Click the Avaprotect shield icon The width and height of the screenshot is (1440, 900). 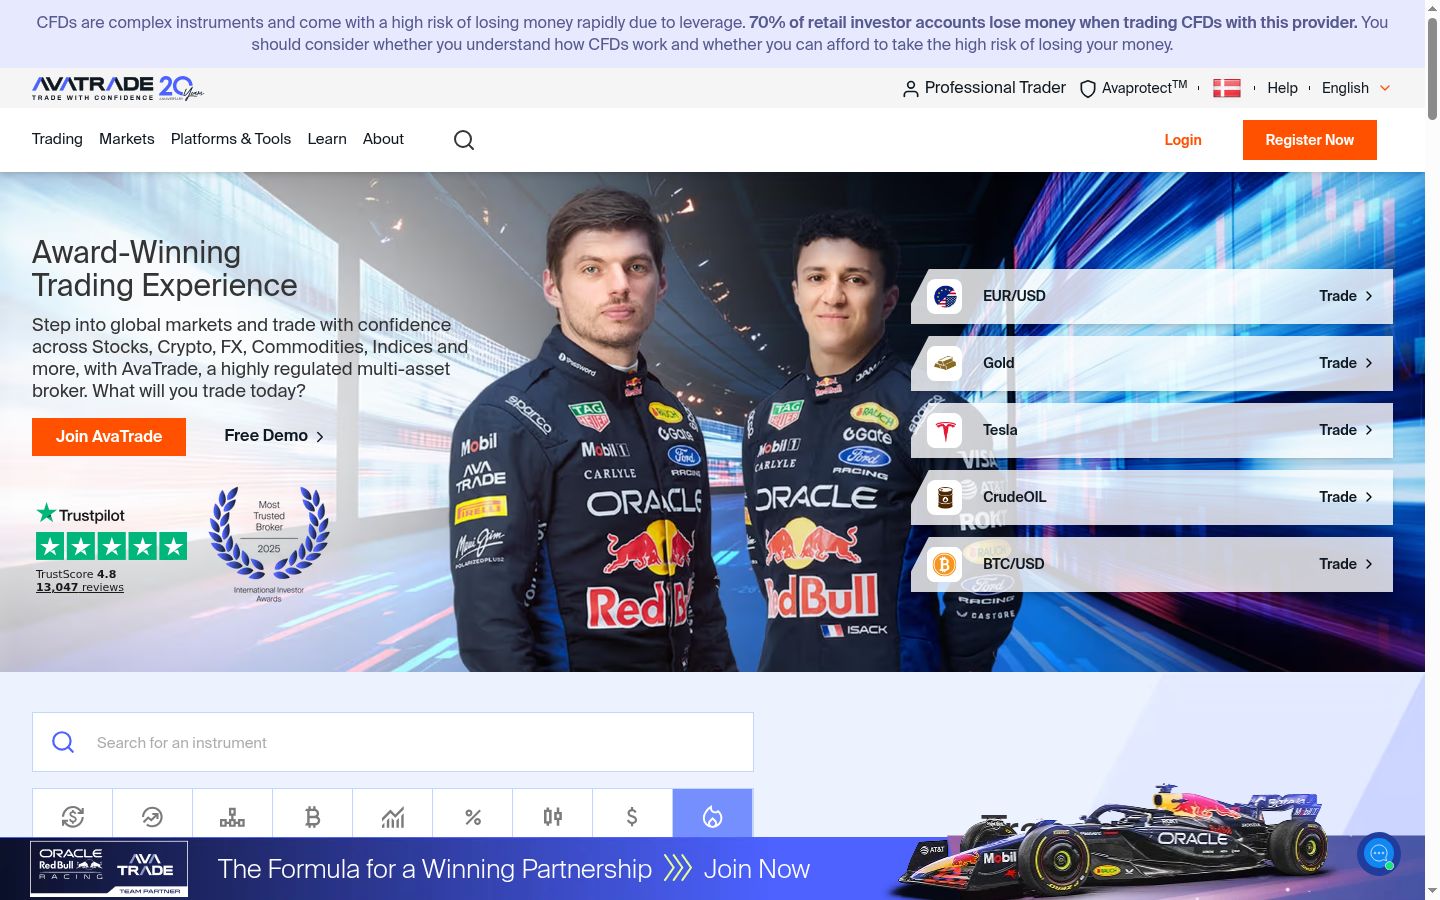click(x=1088, y=89)
